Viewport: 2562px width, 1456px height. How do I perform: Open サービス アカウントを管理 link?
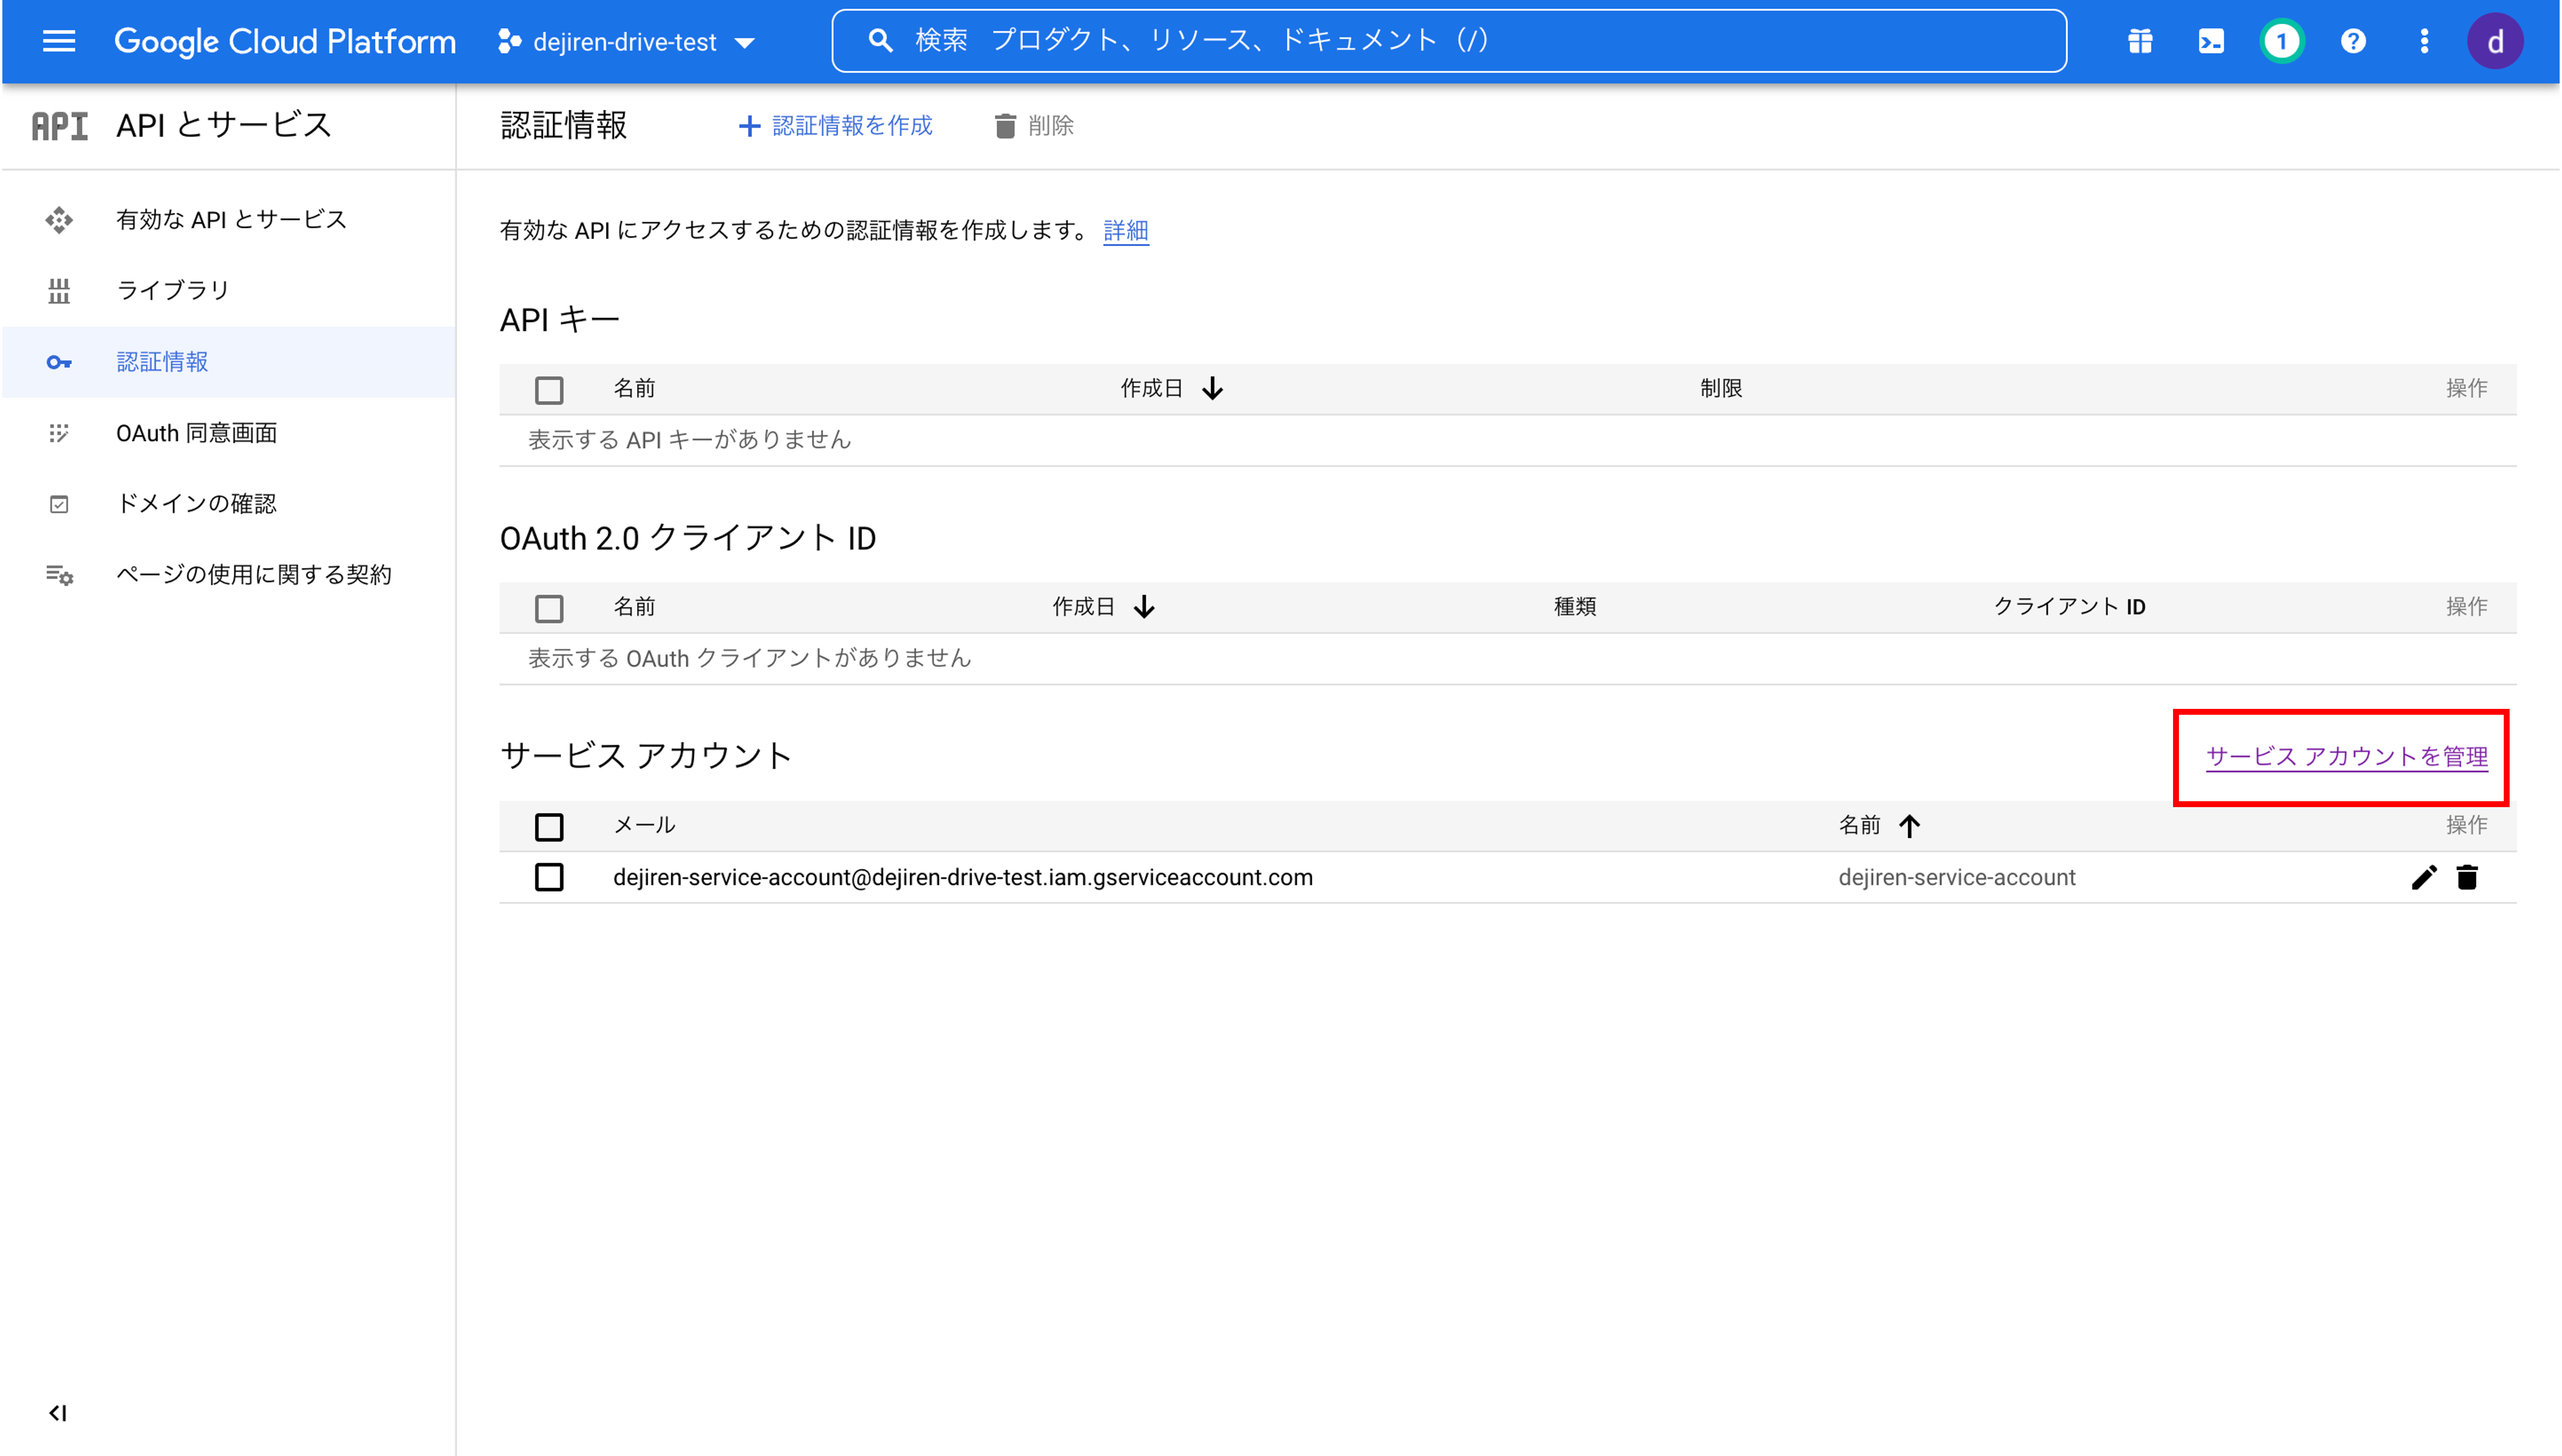tap(2347, 757)
